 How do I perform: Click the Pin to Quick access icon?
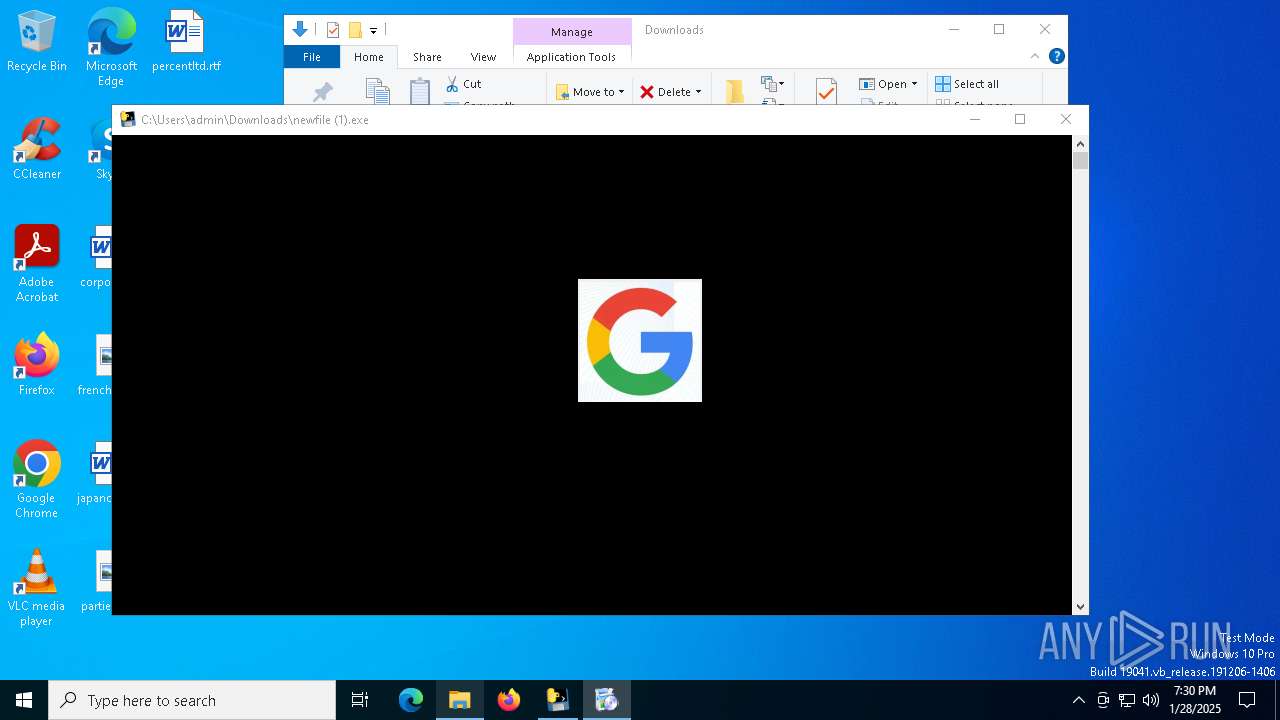pos(322,93)
